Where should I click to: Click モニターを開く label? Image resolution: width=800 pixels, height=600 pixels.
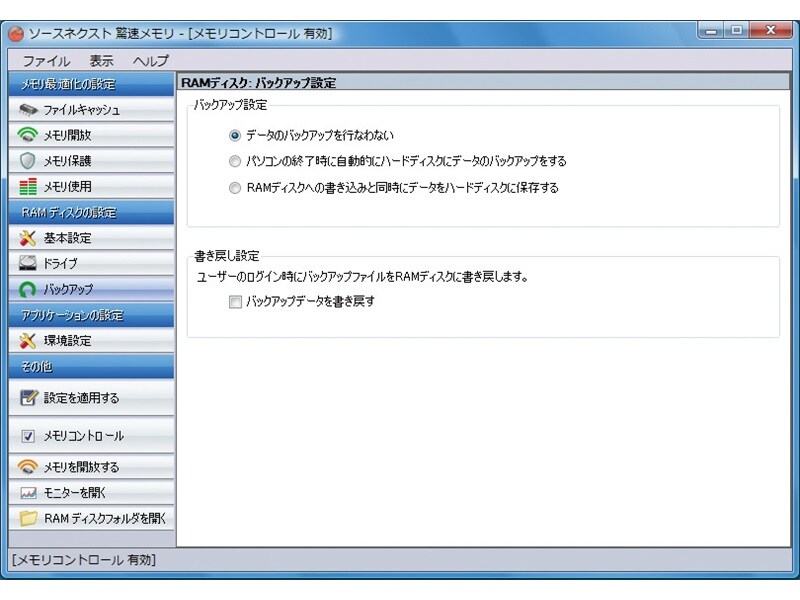tap(74, 493)
